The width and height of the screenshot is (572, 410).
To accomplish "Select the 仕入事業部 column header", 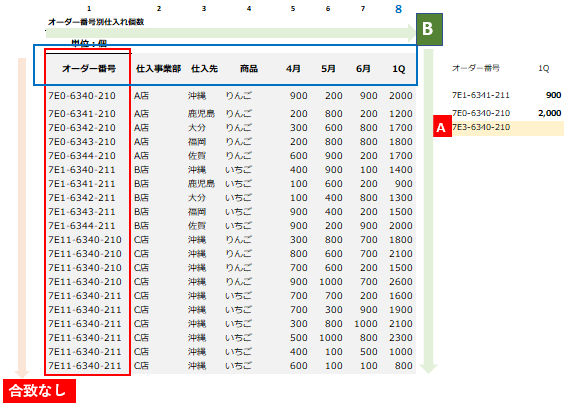I will tap(158, 69).
